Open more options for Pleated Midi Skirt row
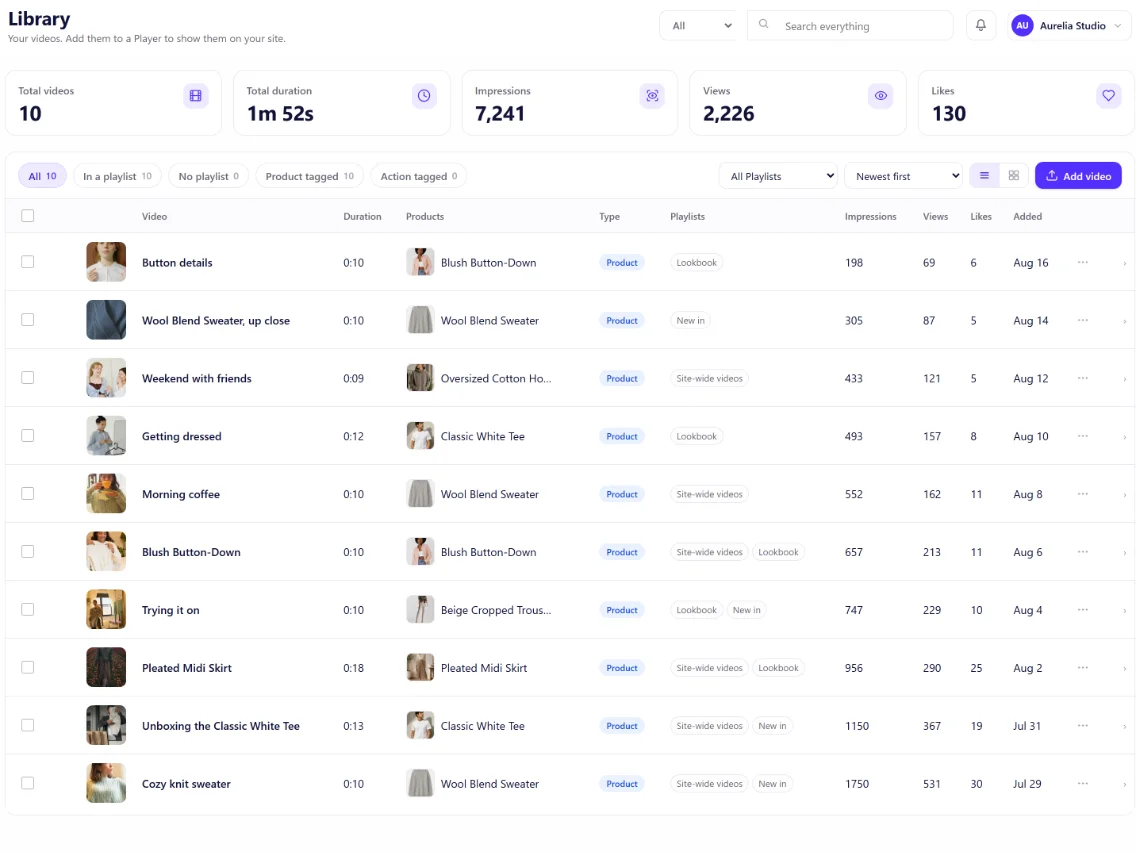Screen dimensions: 1136x852 coord(1082,668)
